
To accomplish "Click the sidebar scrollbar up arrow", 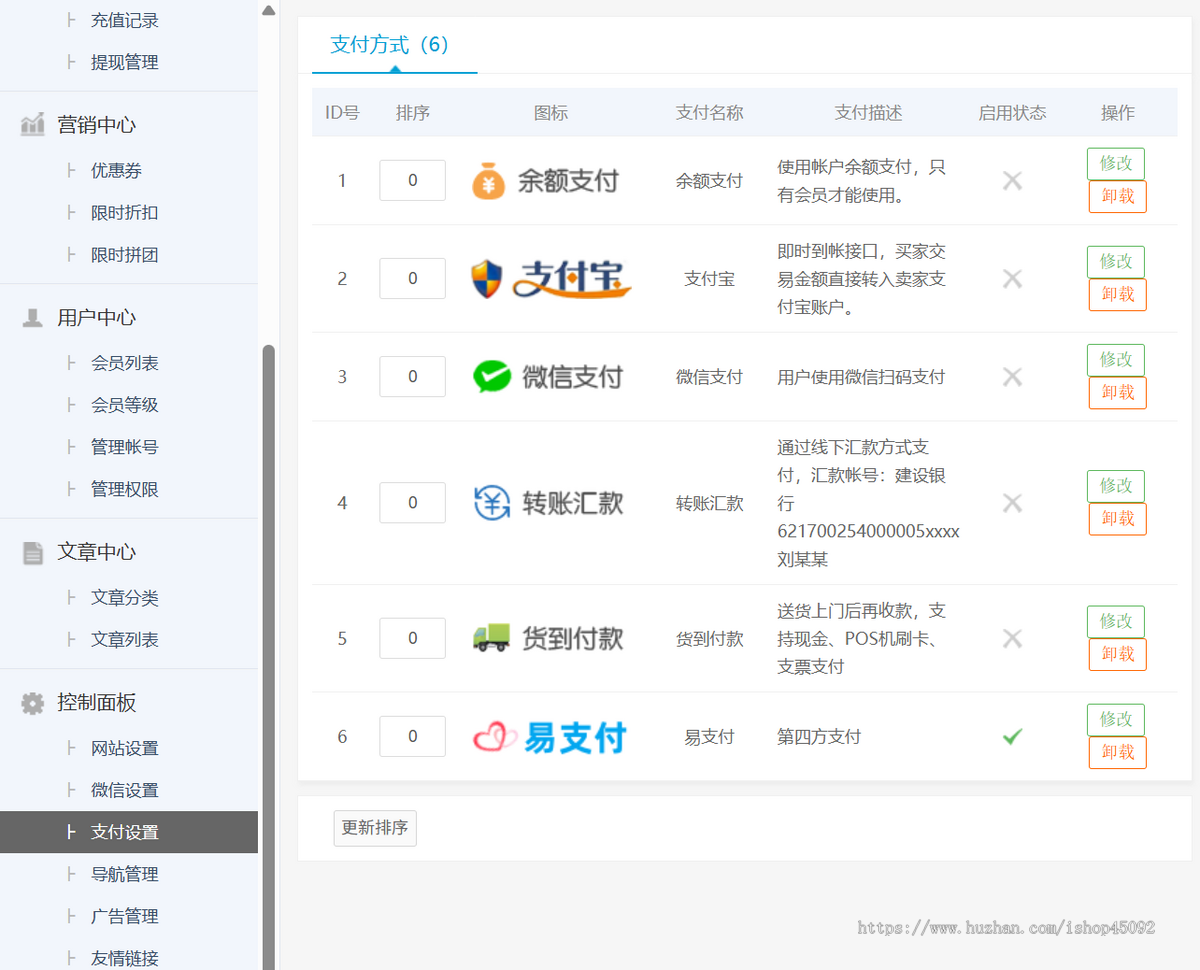I will (x=268, y=10).
